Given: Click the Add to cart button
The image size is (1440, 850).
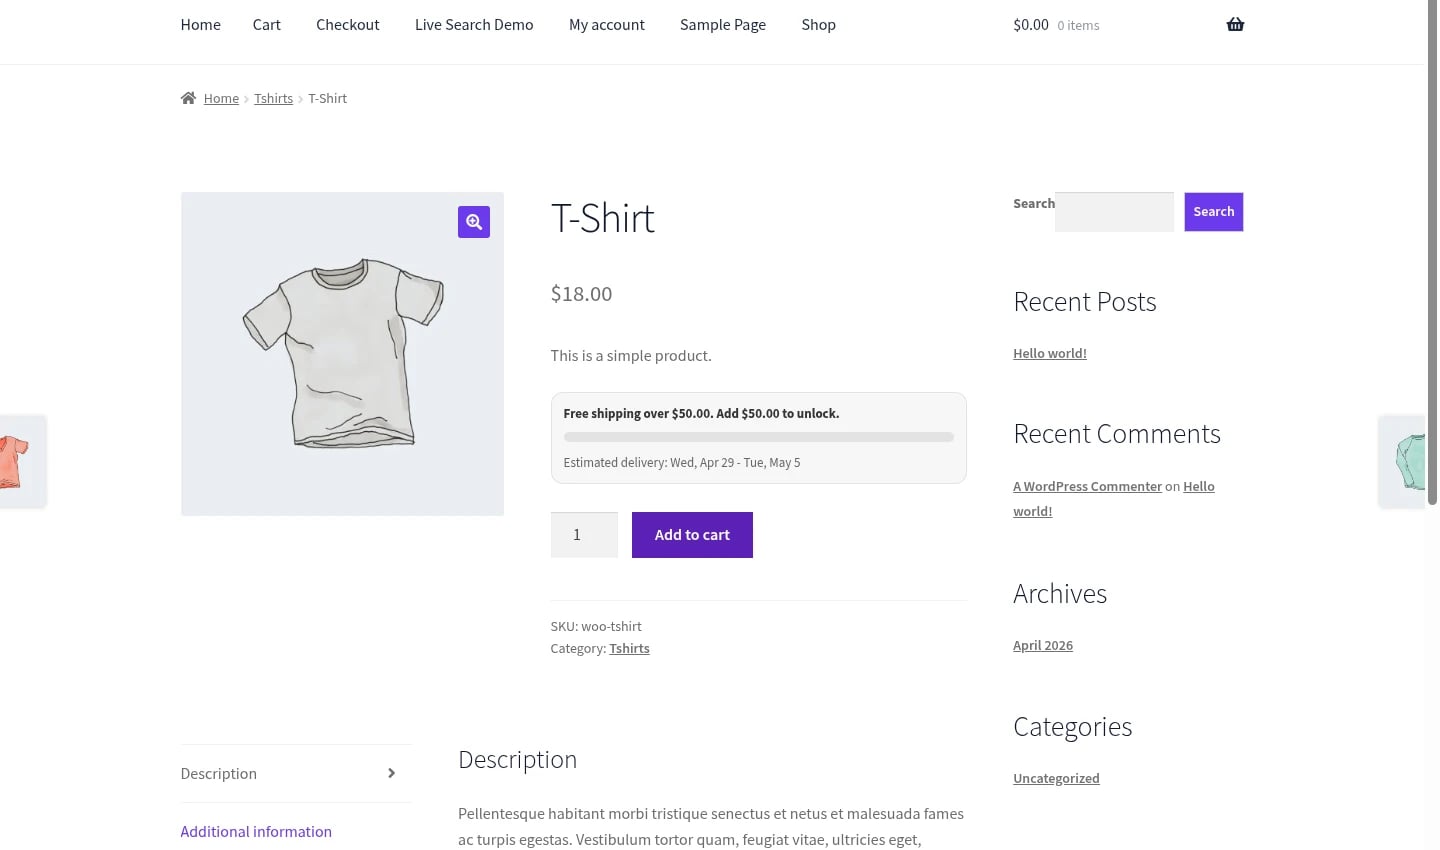Looking at the screenshot, I should pyautogui.click(x=692, y=535).
